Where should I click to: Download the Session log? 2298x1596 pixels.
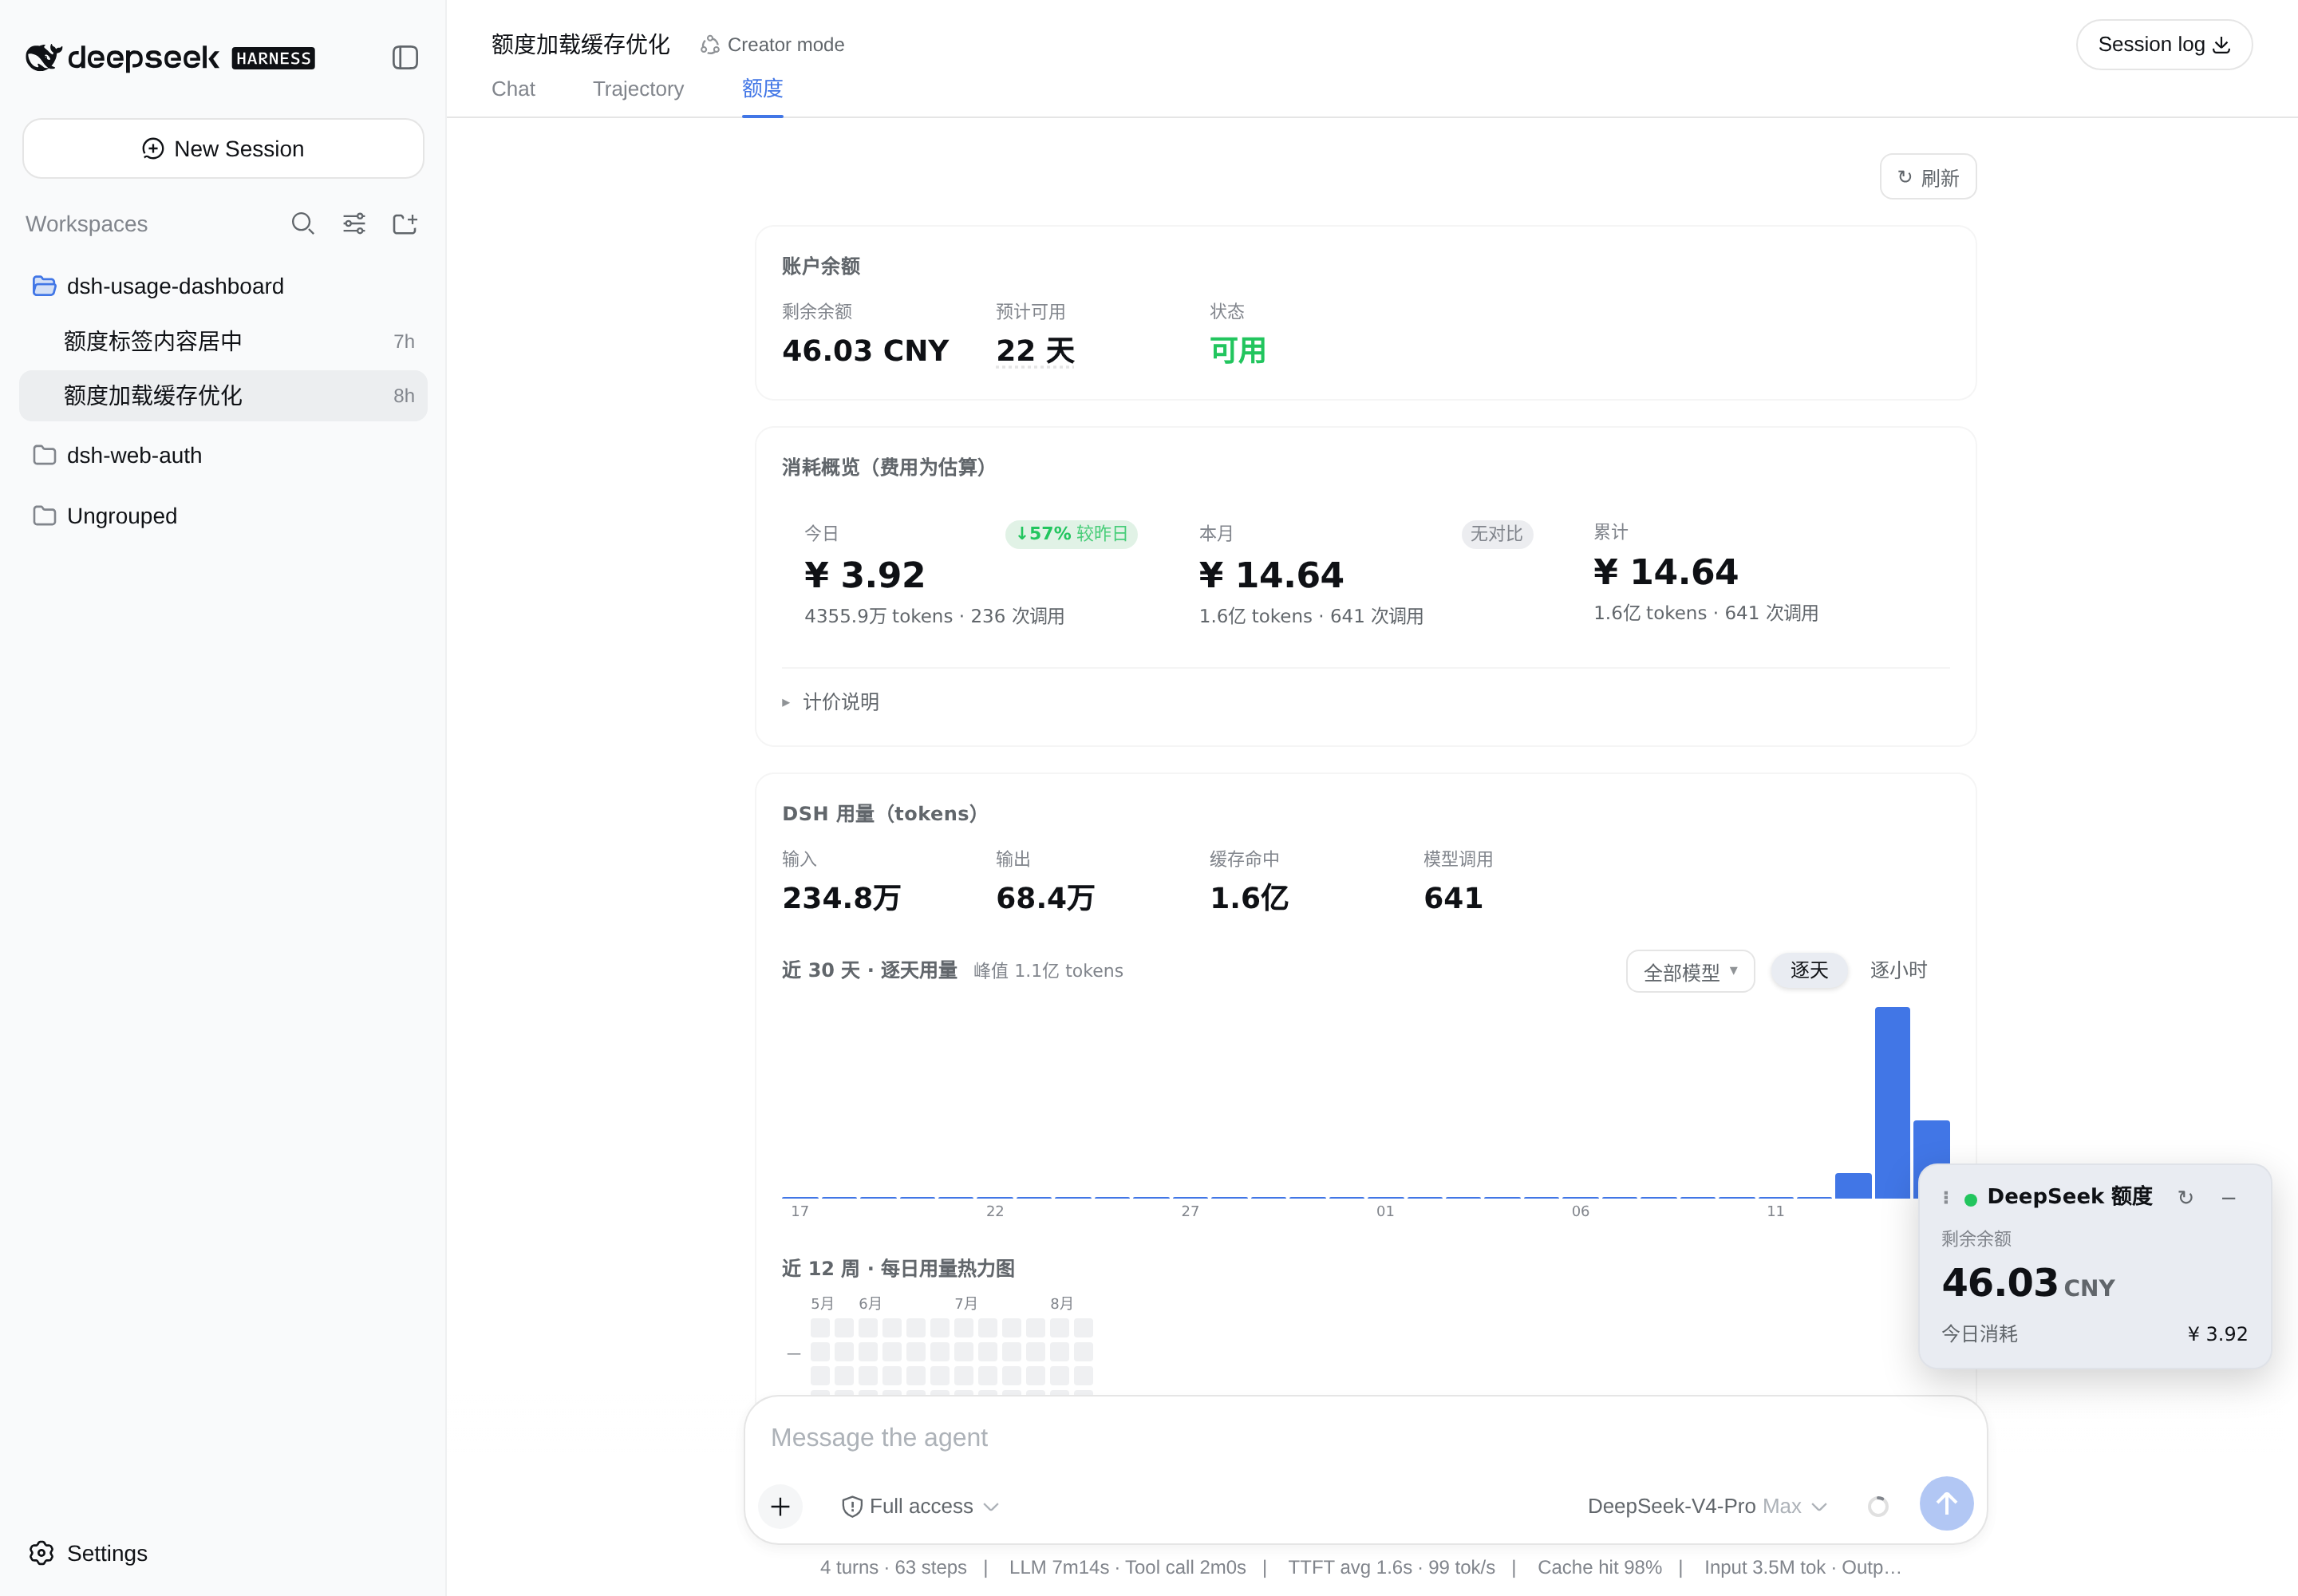click(x=2164, y=45)
